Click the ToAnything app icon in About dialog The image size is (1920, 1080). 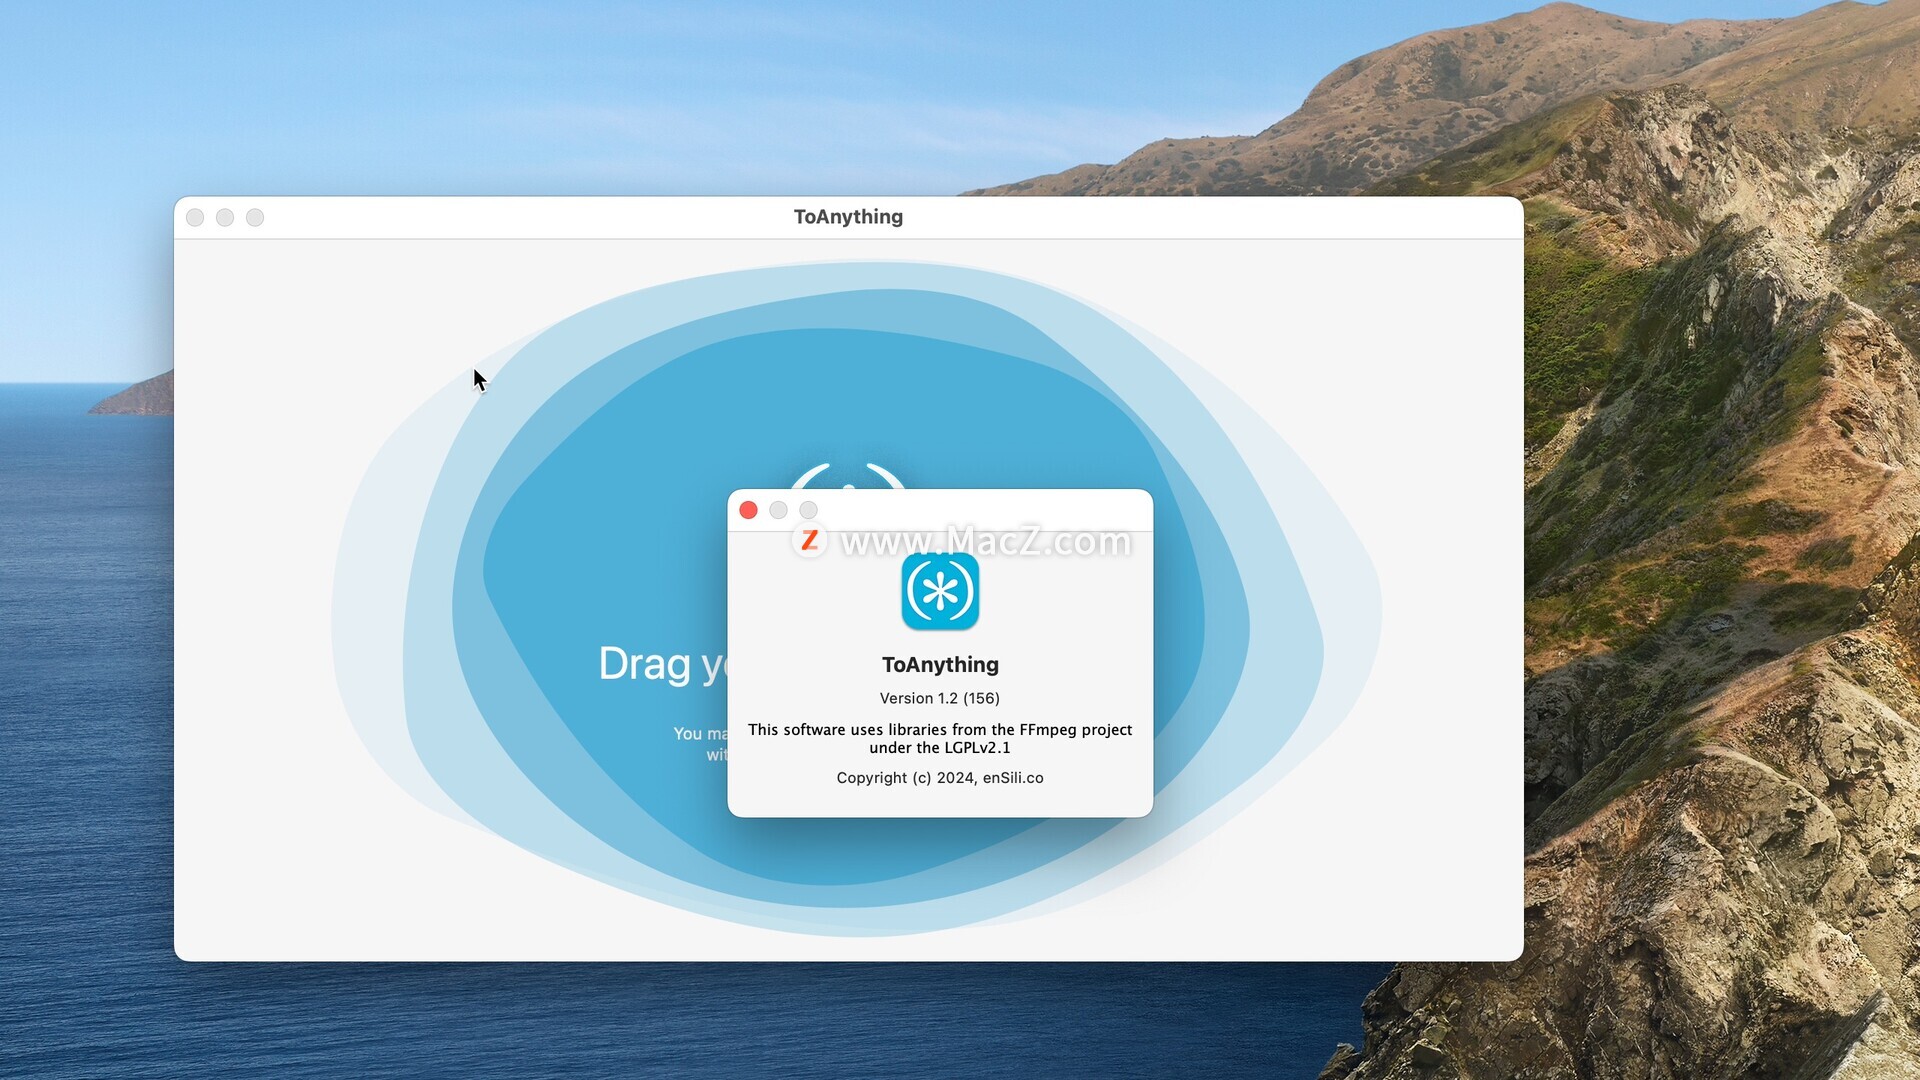[x=940, y=591]
